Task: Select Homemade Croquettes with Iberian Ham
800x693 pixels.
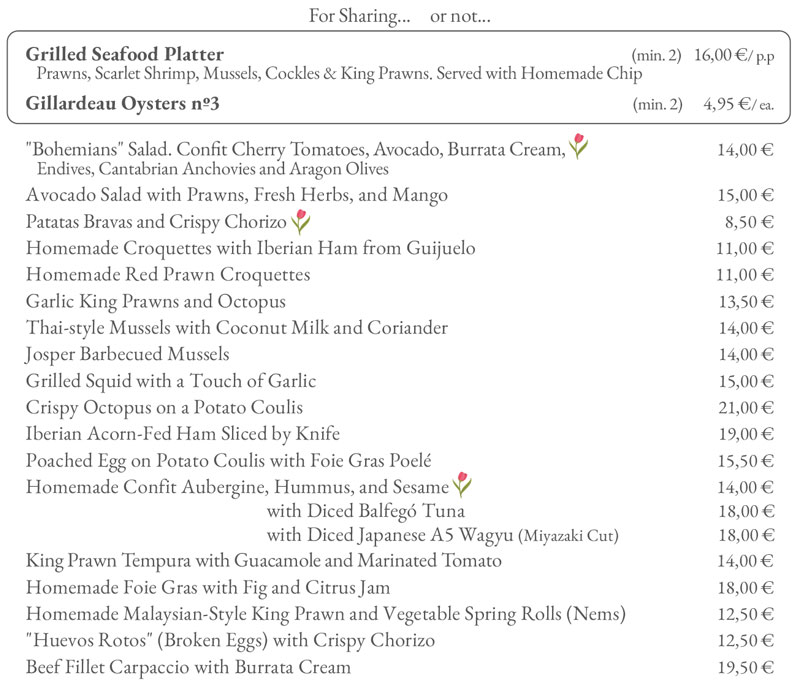Action: (251, 249)
